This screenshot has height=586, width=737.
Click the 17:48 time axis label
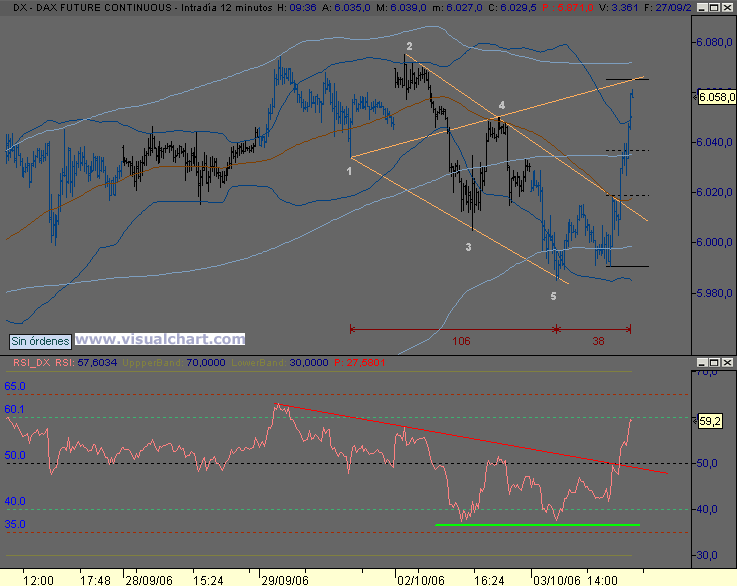(x=95, y=580)
